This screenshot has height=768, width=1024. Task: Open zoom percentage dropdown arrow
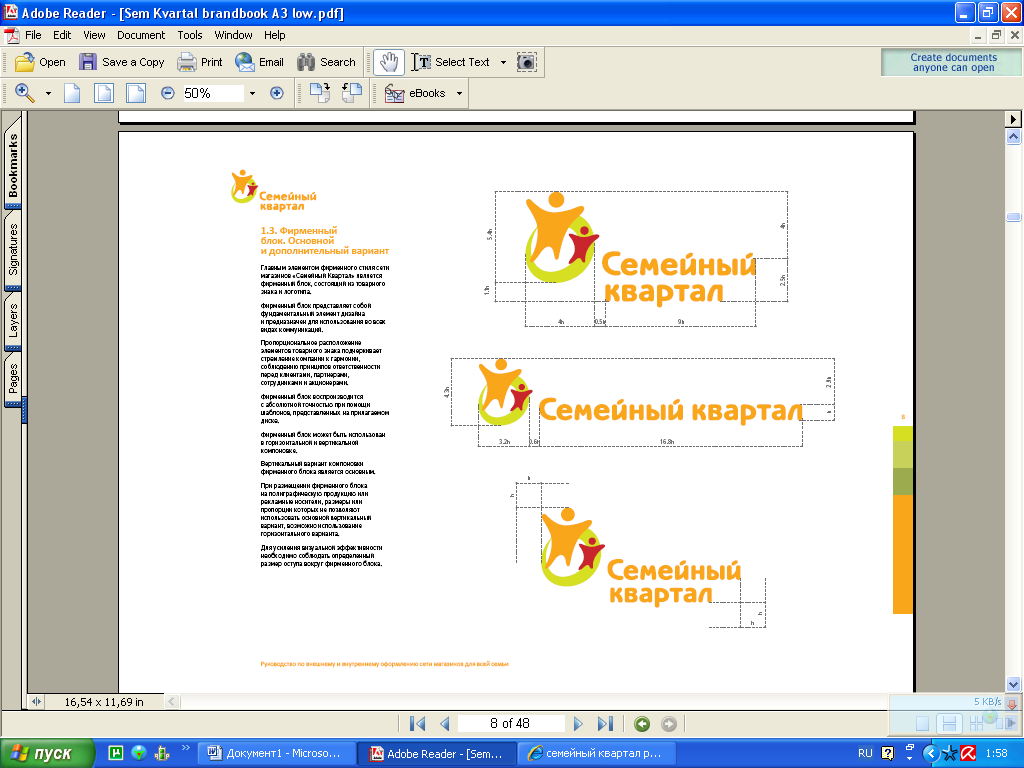tap(252, 93)
